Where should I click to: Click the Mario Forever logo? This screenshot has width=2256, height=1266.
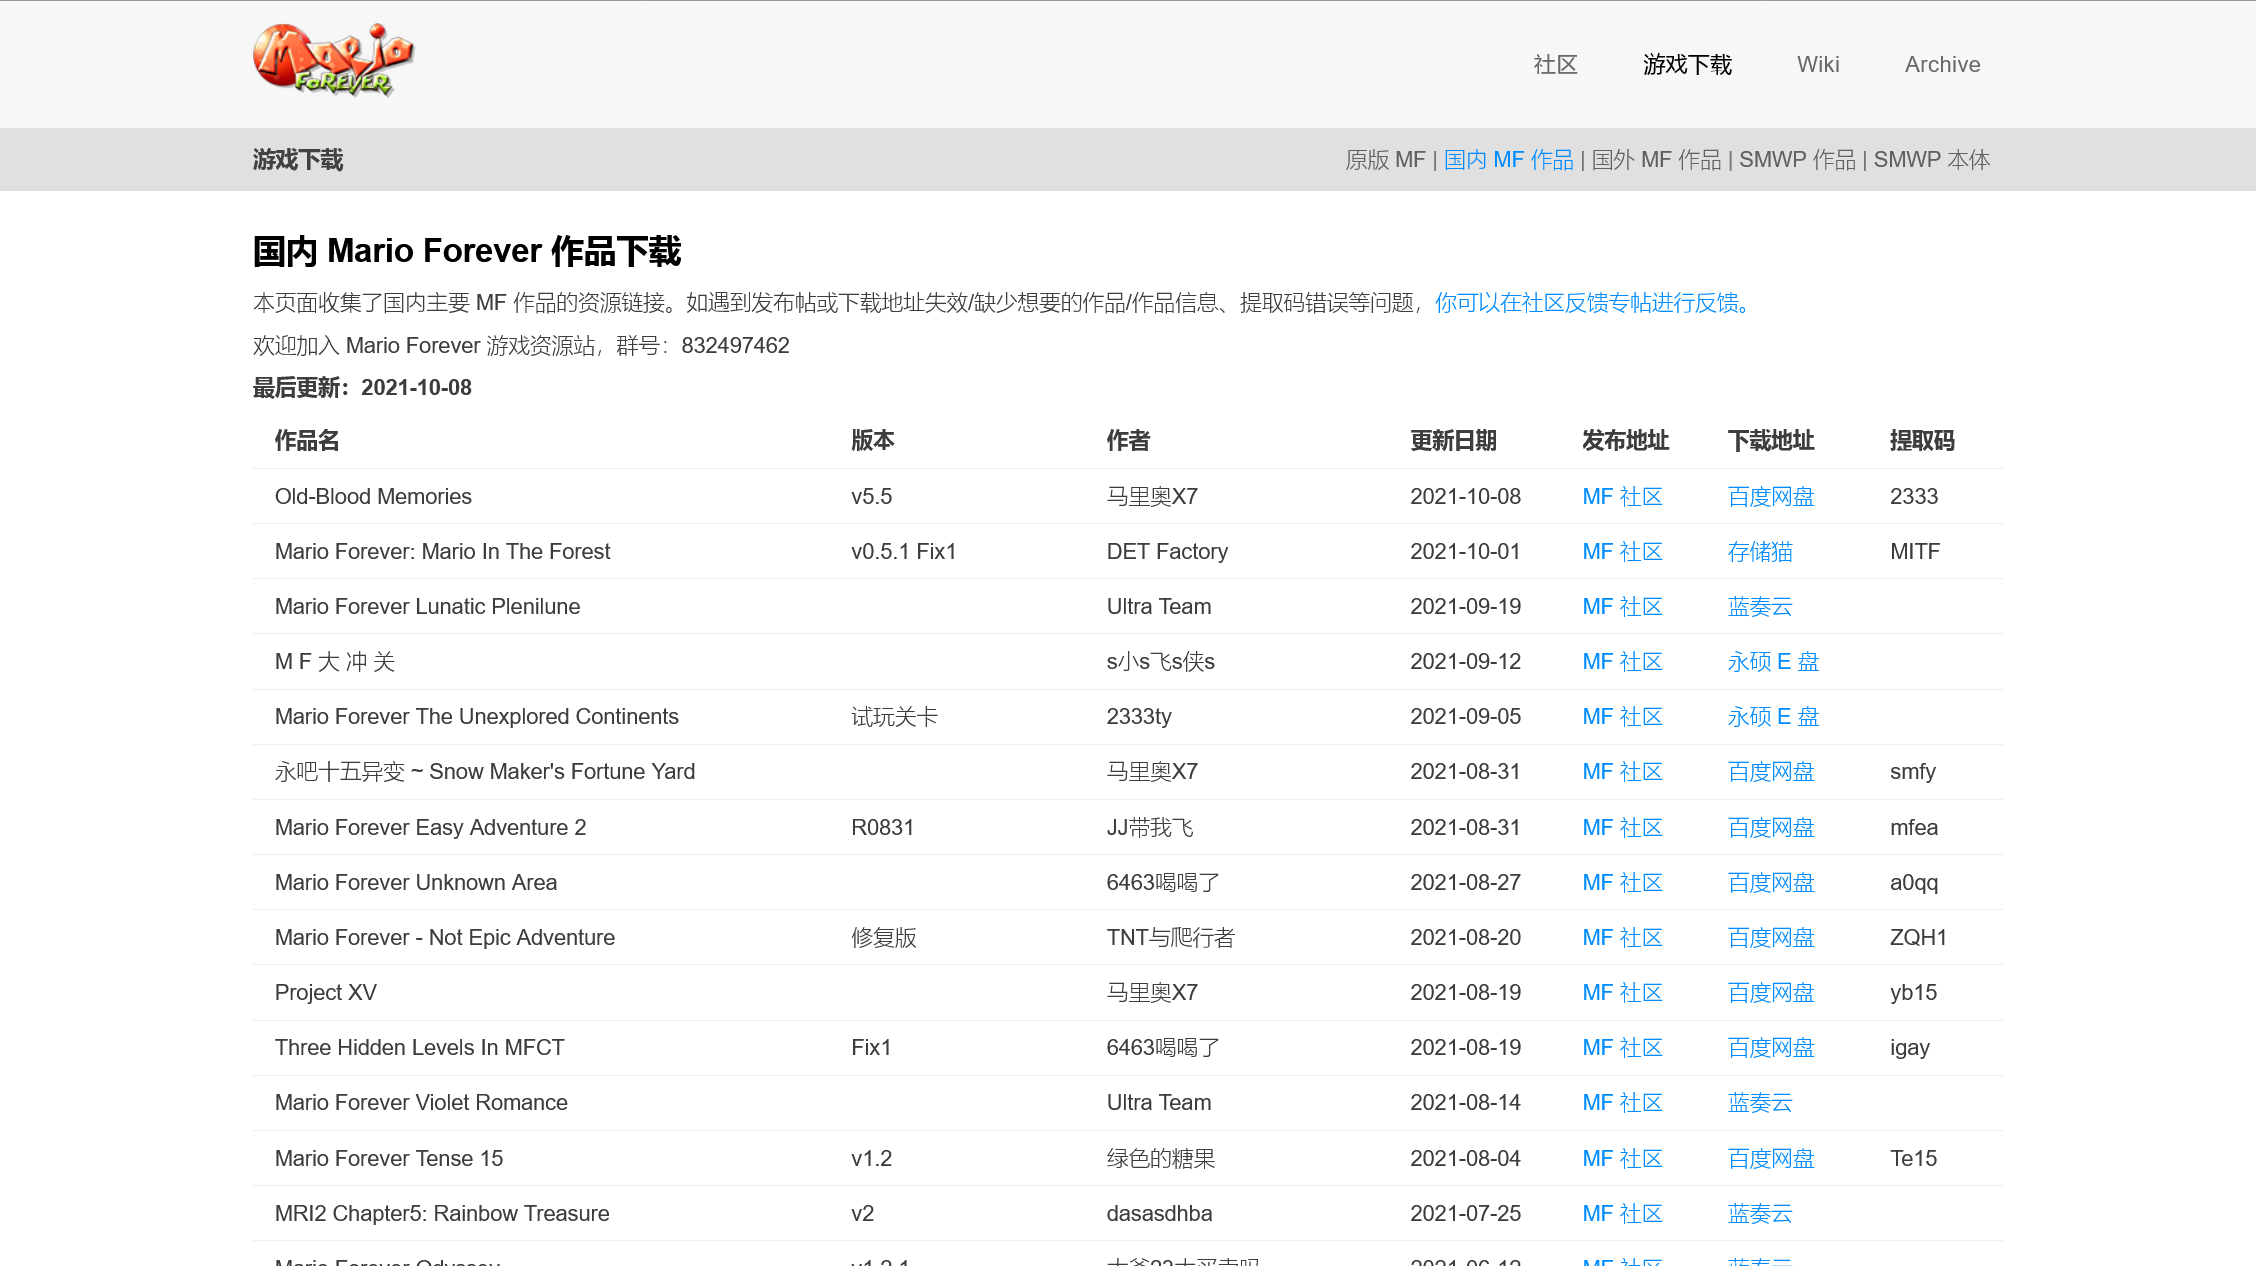[x=333, y=60]
